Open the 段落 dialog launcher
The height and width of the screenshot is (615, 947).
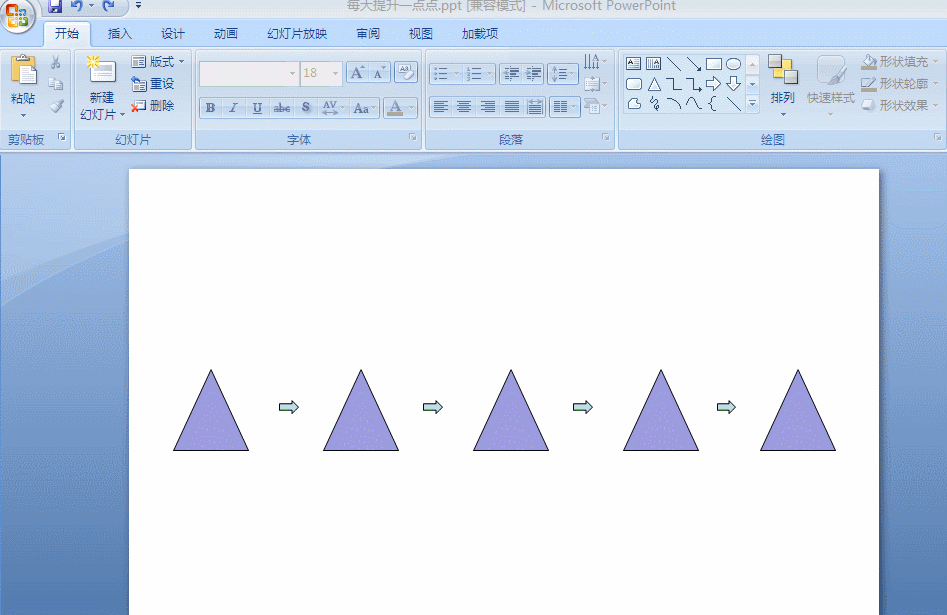[606, 138]
